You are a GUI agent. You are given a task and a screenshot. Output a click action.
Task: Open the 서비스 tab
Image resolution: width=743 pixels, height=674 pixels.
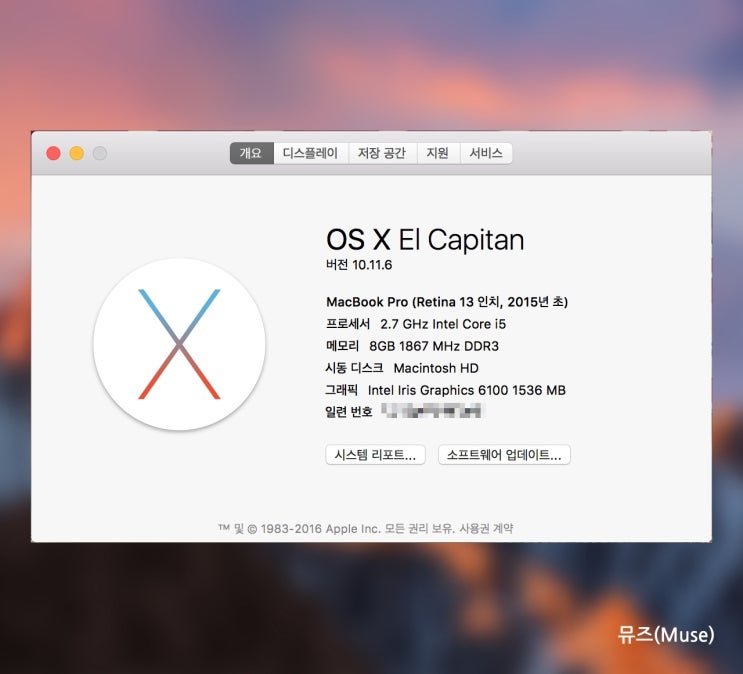click(486, 153)
